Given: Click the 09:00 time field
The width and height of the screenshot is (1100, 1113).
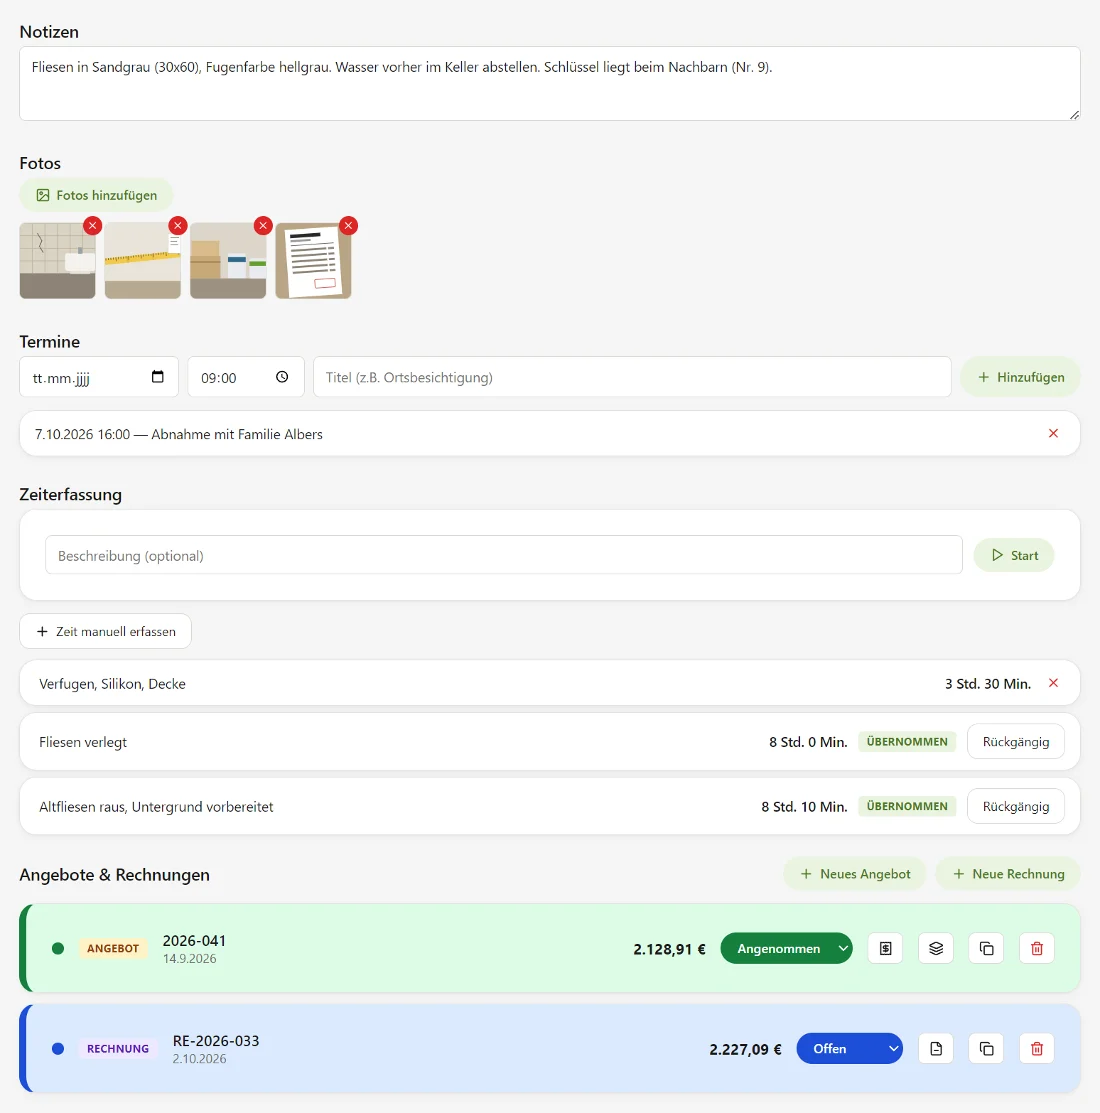Looking at the screenshot, I should click(x=246, y=377).
